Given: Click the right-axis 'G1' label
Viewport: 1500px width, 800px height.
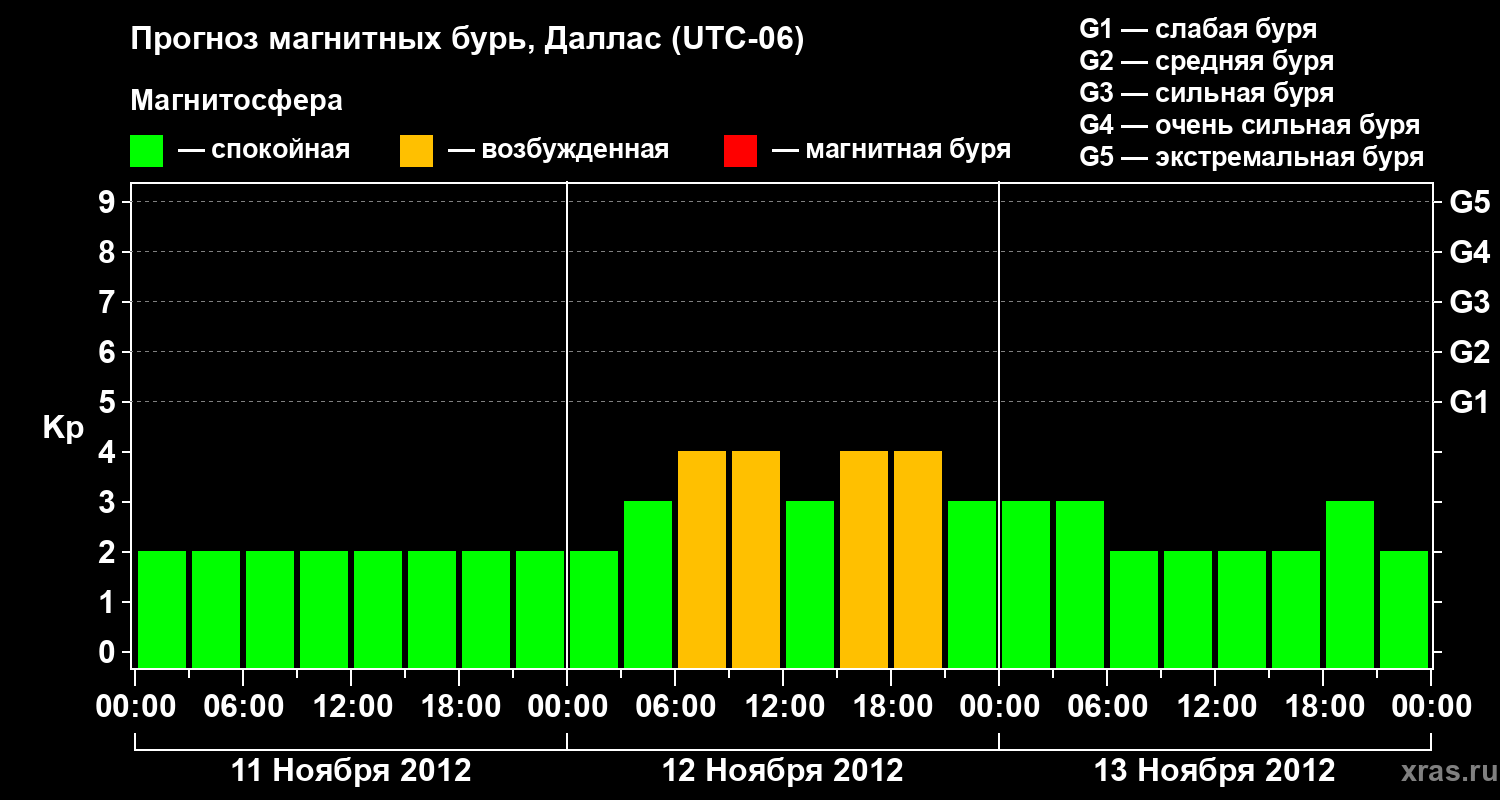Looking at the screenshot, I should coord(1469,402).
